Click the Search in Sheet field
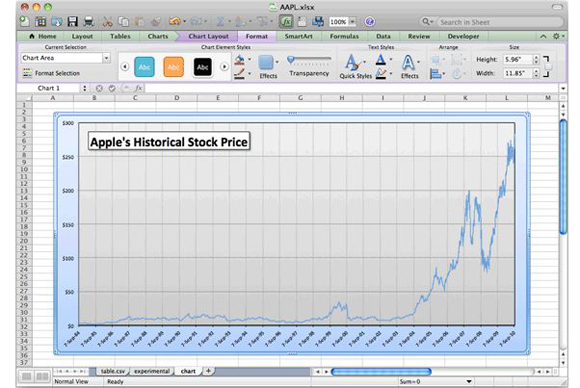The image size is (580, 388). point(500,22)
